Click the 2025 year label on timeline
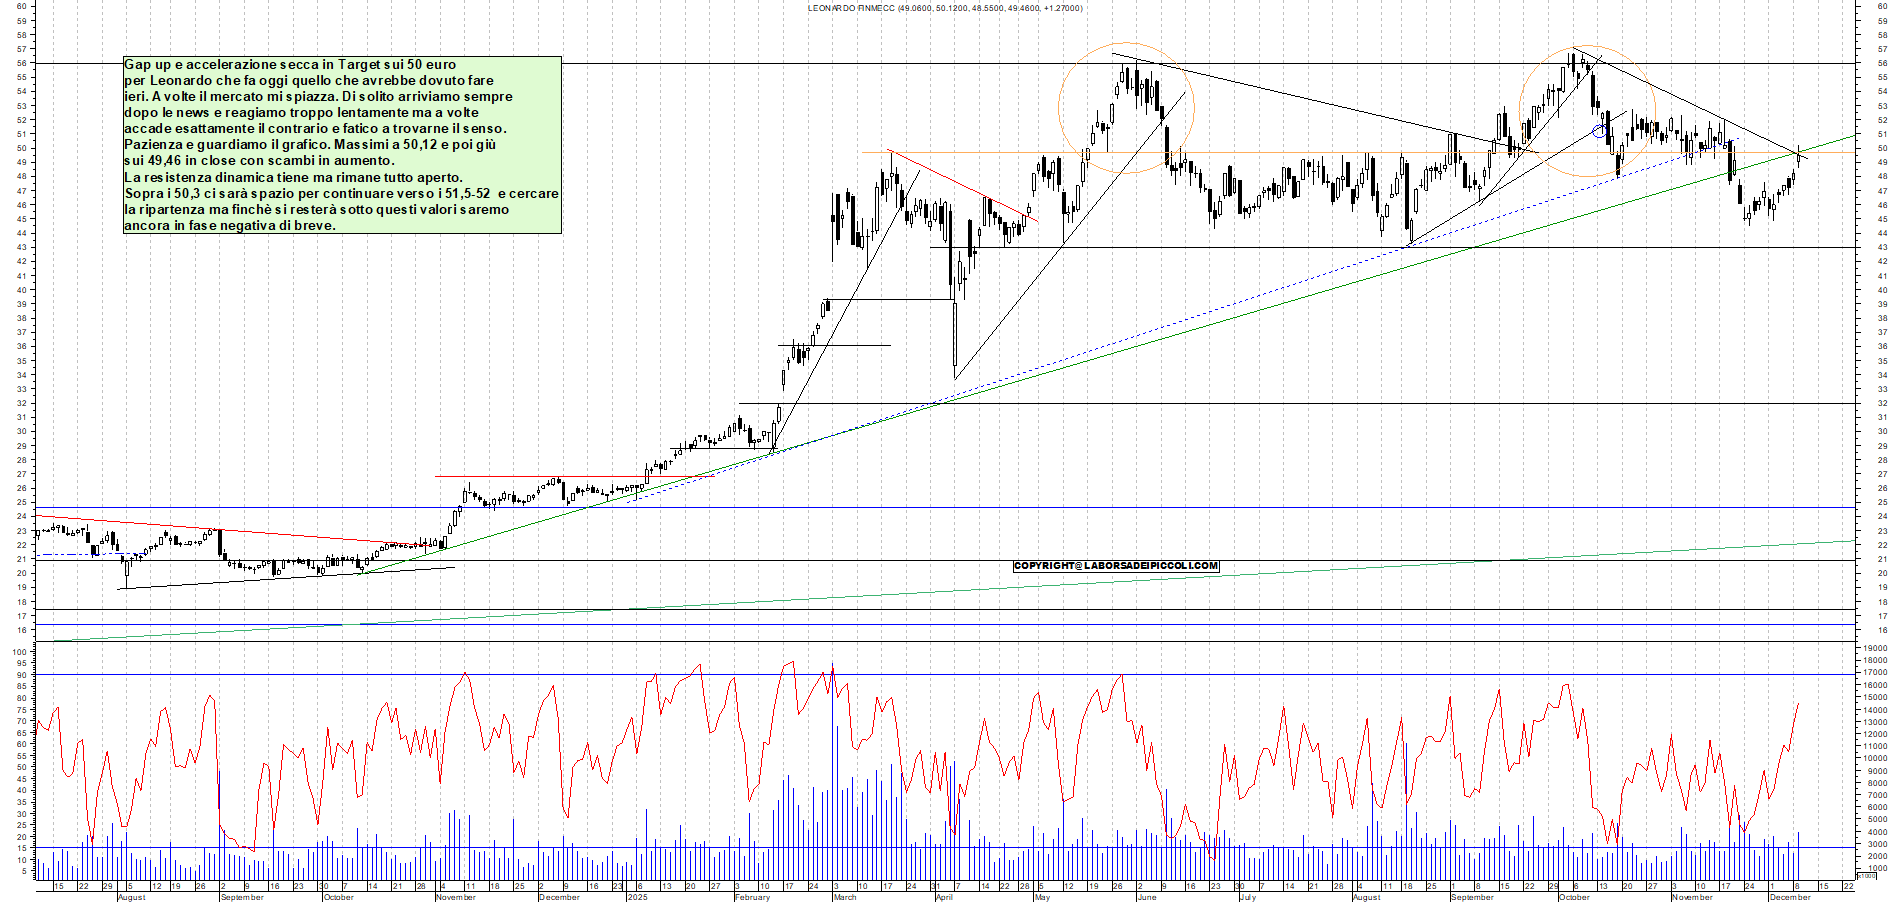 coord(637,897)
